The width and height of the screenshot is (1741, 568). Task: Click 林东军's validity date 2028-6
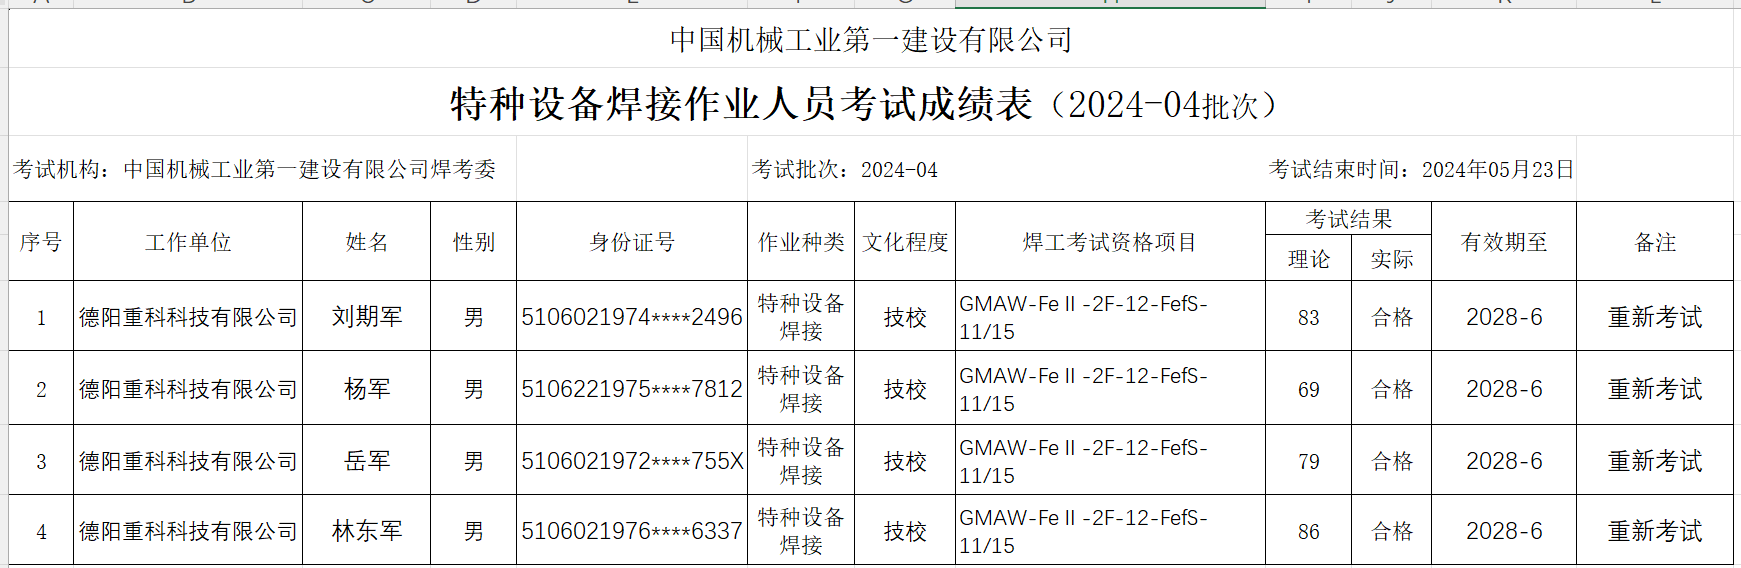click(x=1504, y=530)
